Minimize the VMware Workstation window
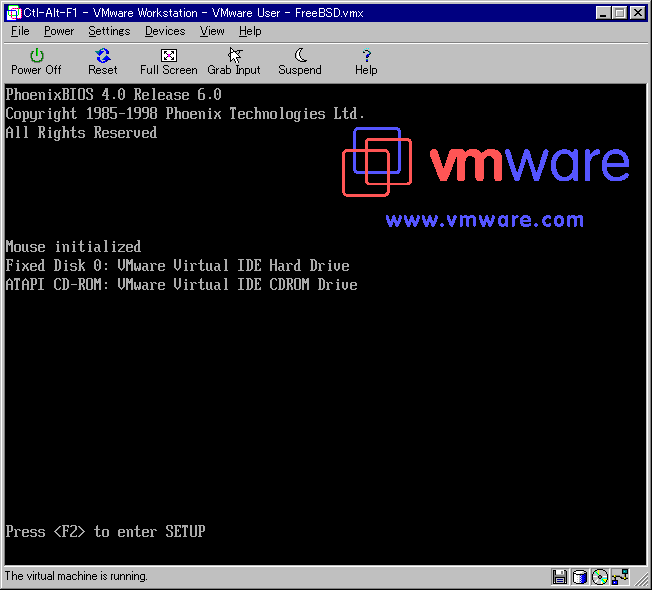The image size is (652, 590). point(603,13)
